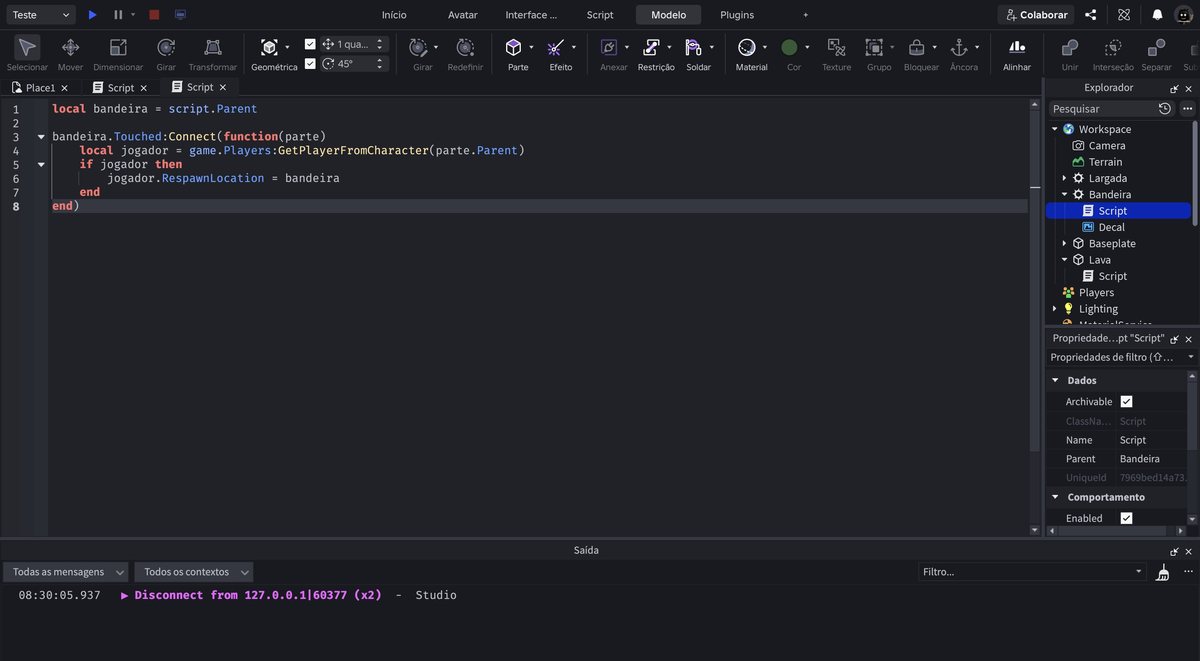Image resolution: width=1200 pixels, height=661 pixels.
Task: Toggle the move snapping checkbox
Action: coord(310,44)
